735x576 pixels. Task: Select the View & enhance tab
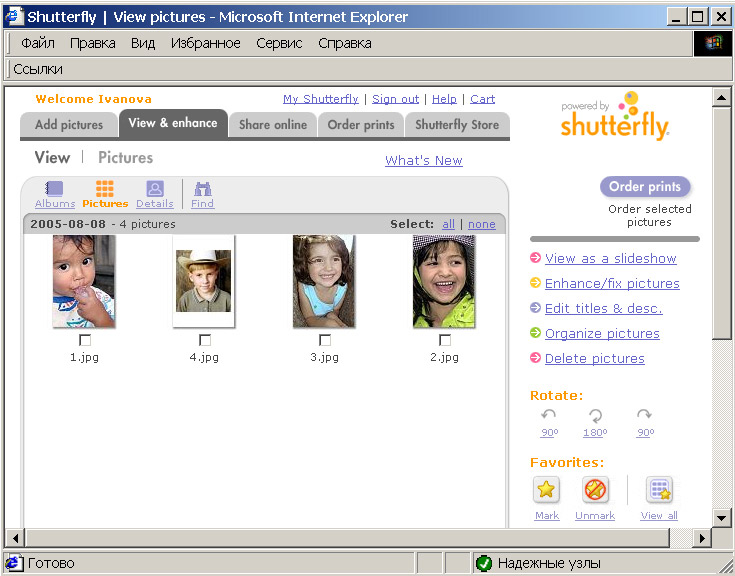[x=173, y=123]
